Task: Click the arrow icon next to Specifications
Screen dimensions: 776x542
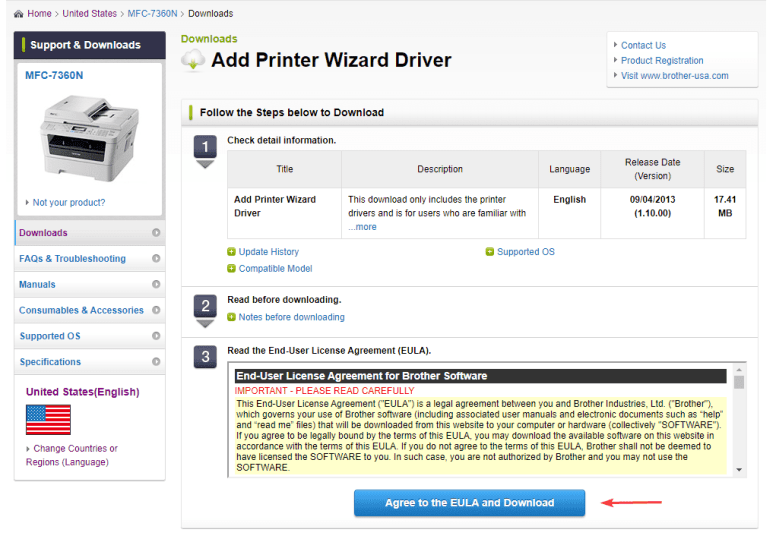Action: [156, 362]
